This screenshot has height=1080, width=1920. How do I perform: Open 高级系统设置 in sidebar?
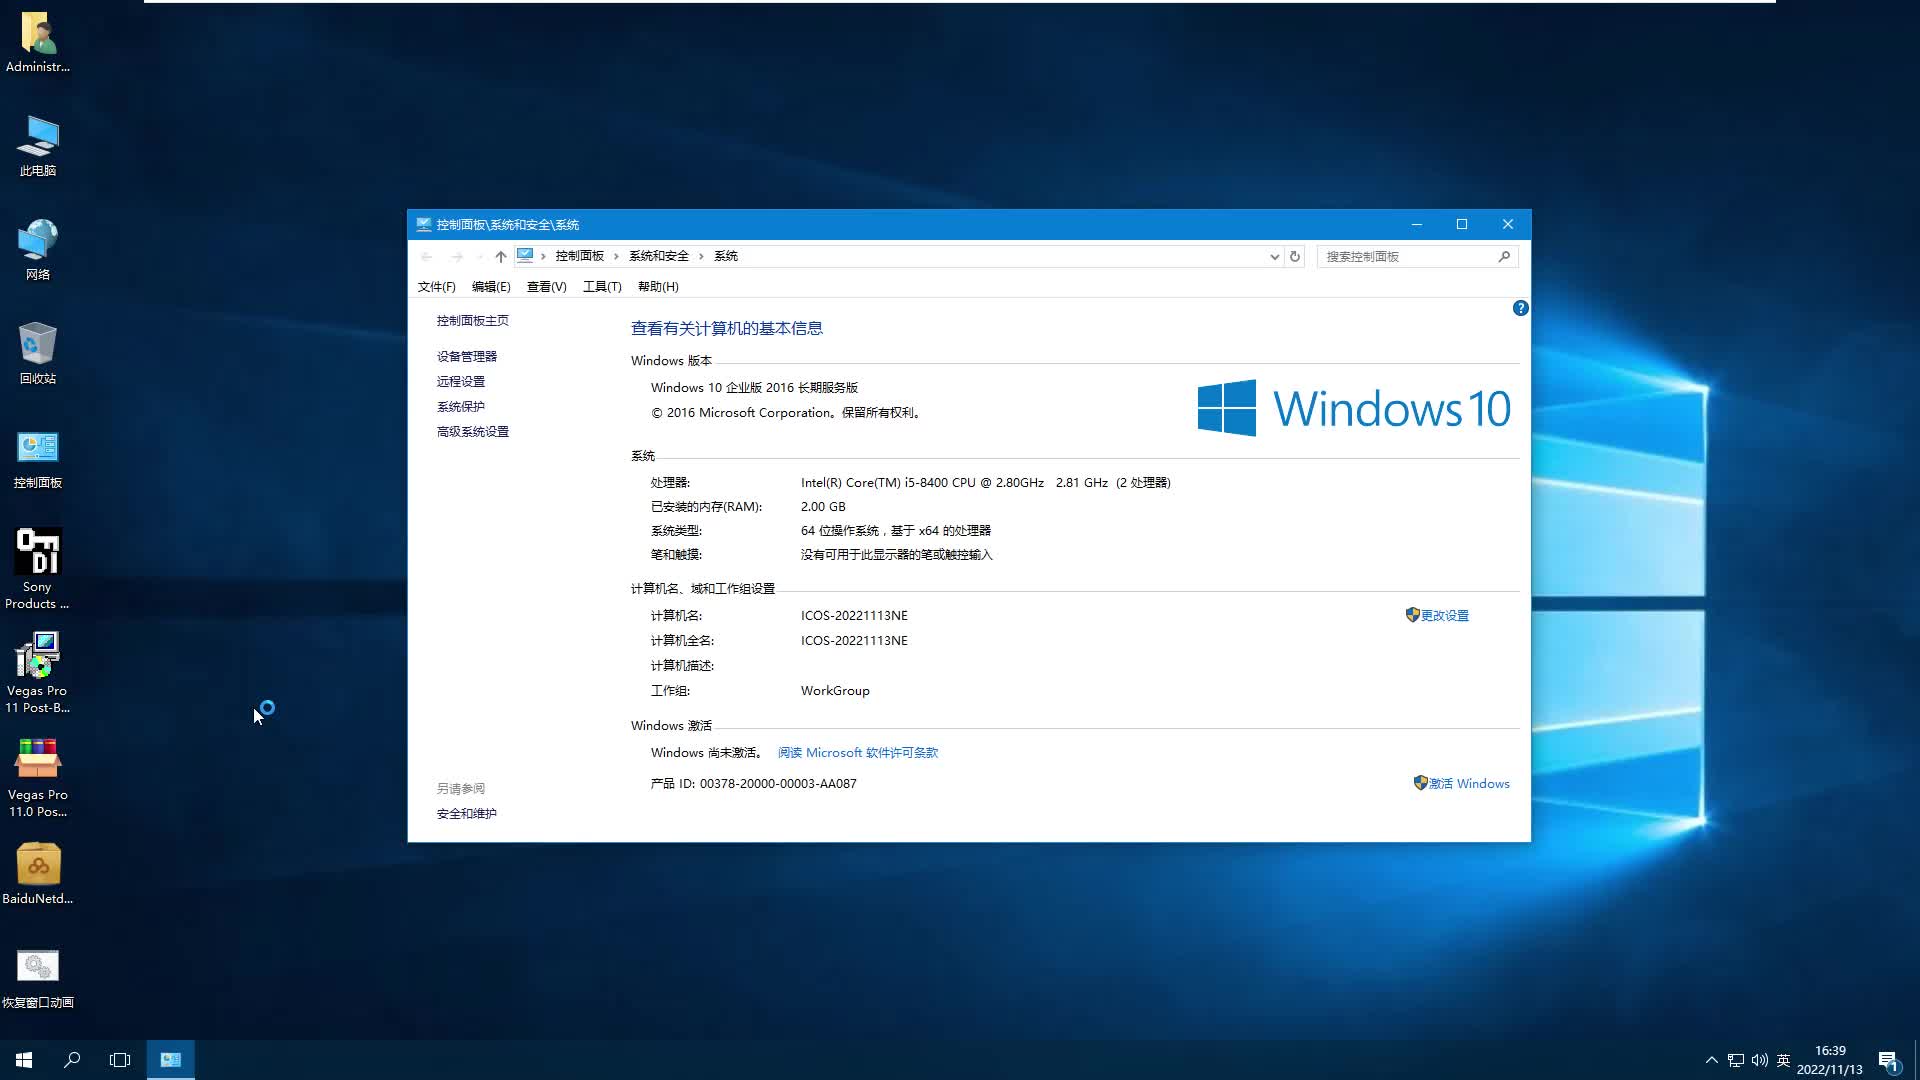click(x=472, y=431)
